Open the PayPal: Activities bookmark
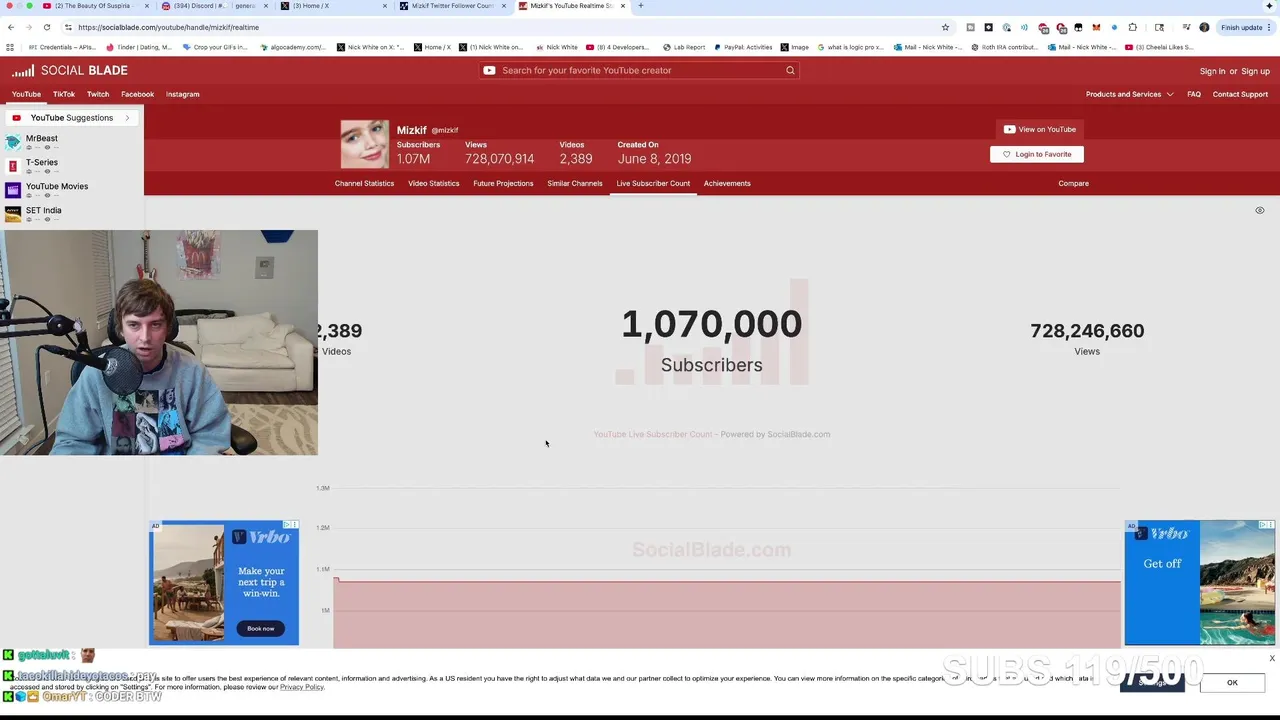 (743, 47)
